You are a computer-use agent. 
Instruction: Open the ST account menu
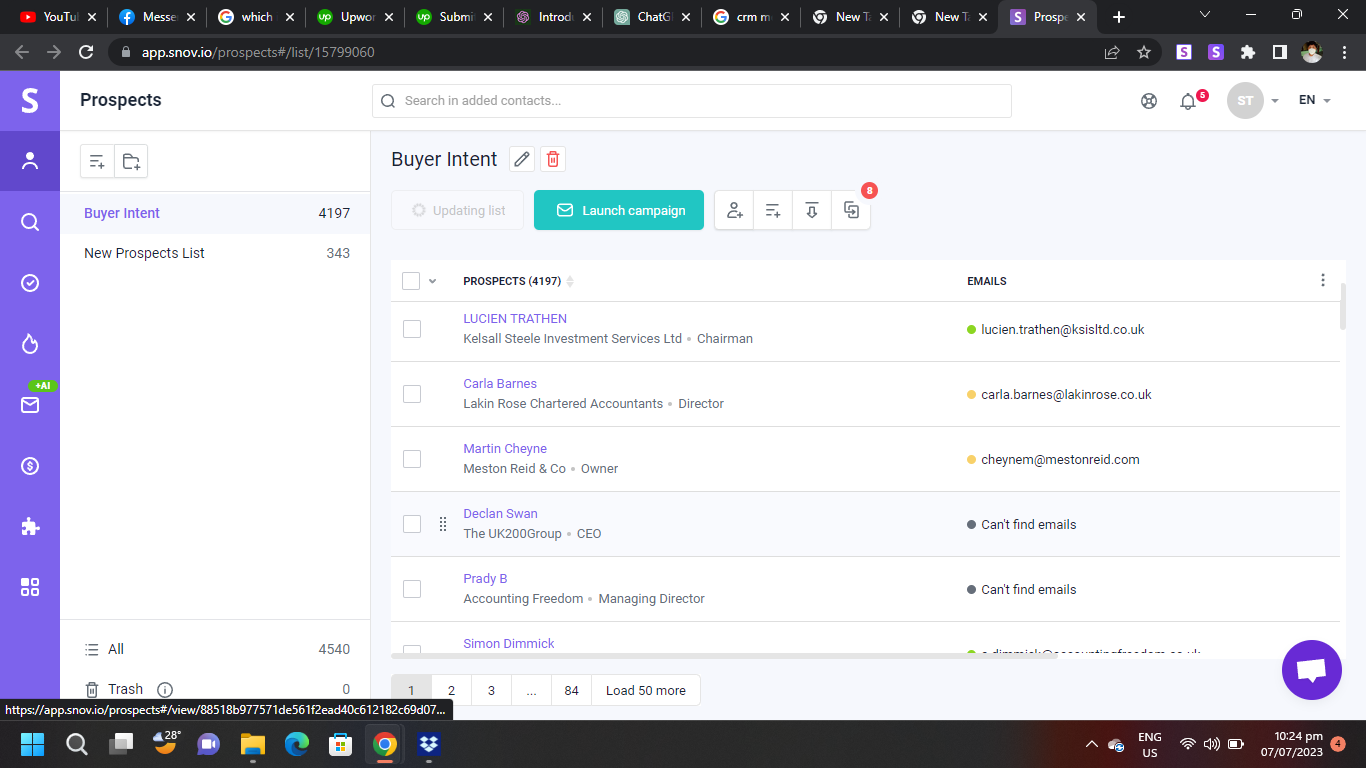(x=1253, y=101)
